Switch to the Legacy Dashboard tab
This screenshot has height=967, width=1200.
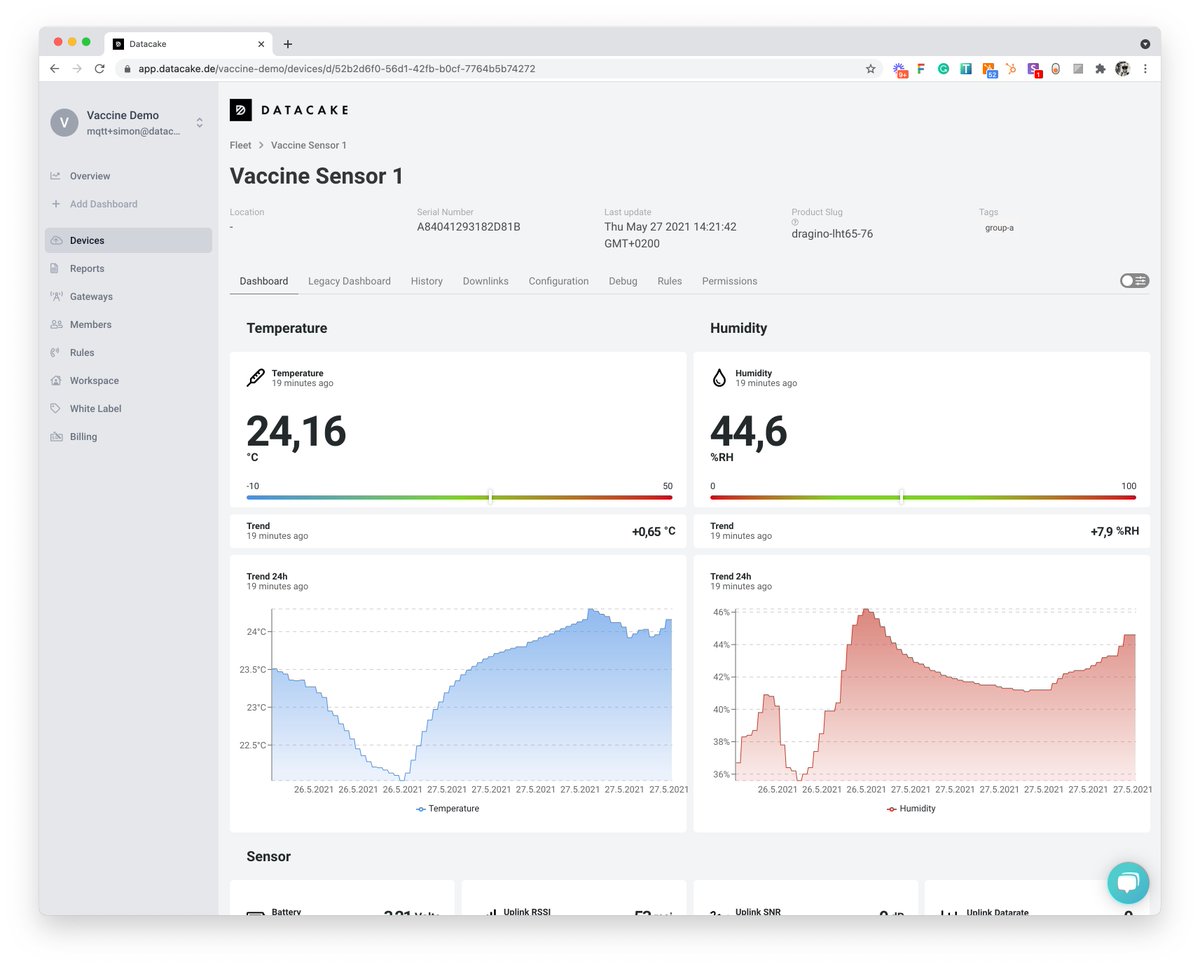point(349,281)
